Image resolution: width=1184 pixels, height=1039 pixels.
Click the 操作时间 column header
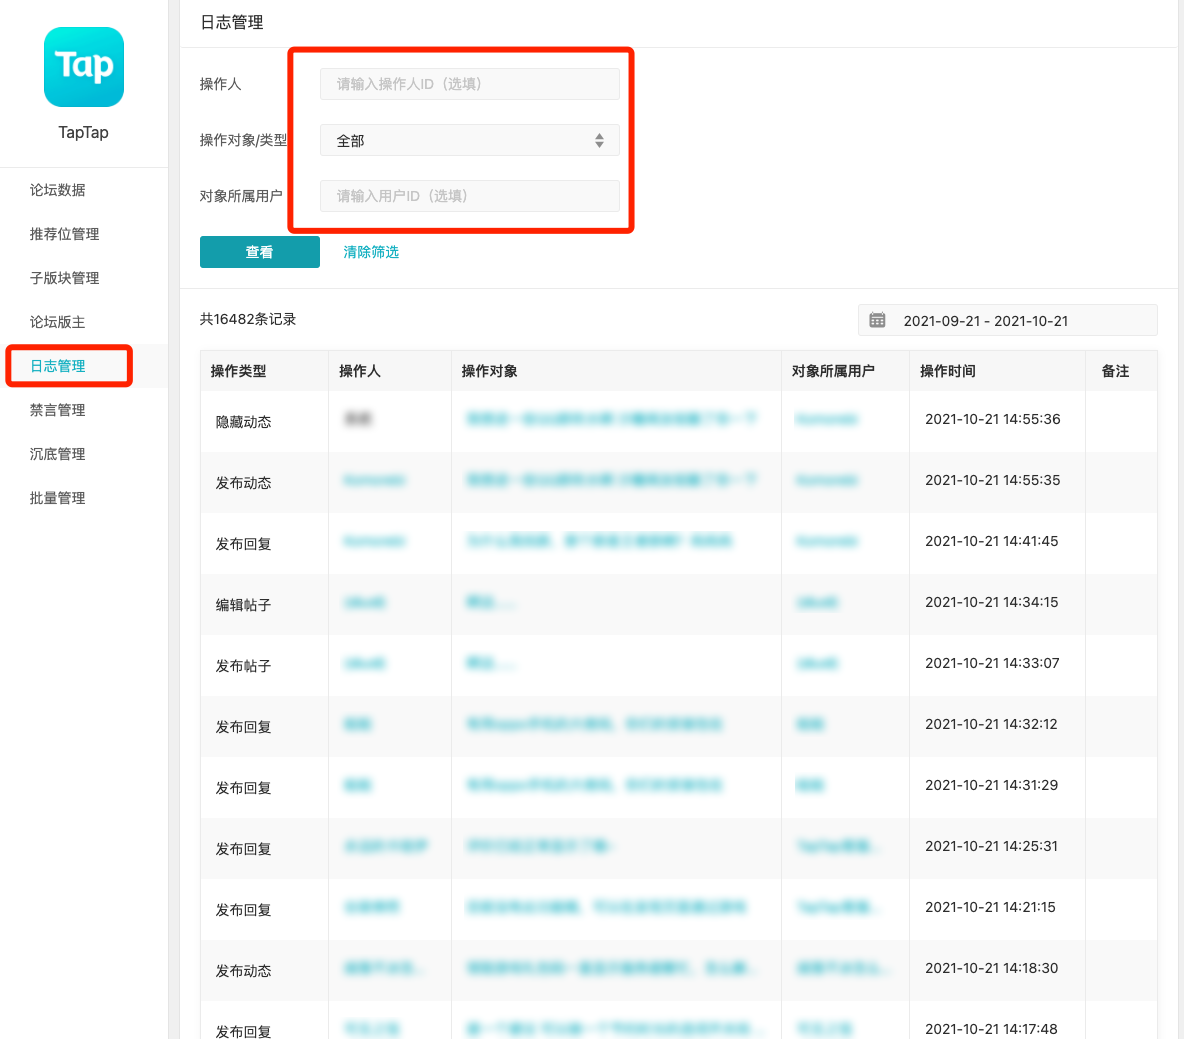coord(947,371)
